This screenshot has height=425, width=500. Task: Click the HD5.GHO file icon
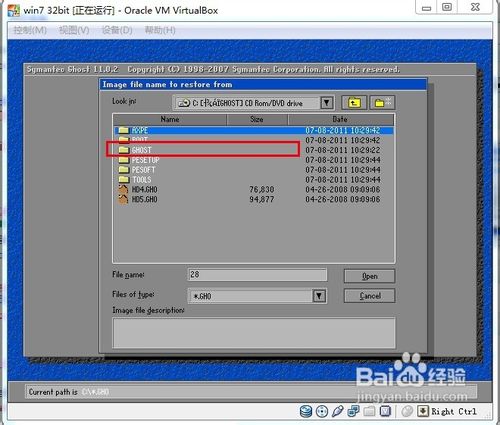(x=124, y=199)
